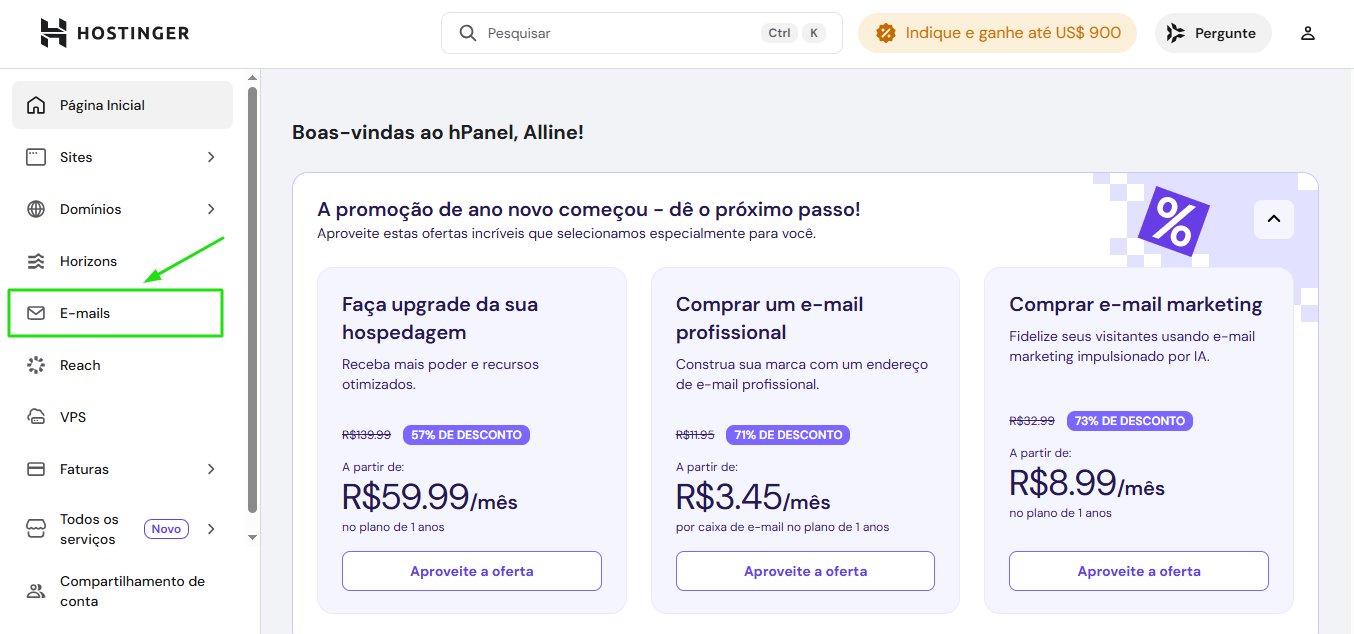This screenshot has width=1354, height=634.
Task: Click the account sharing people icon
Action: click(x=36, y=591)
